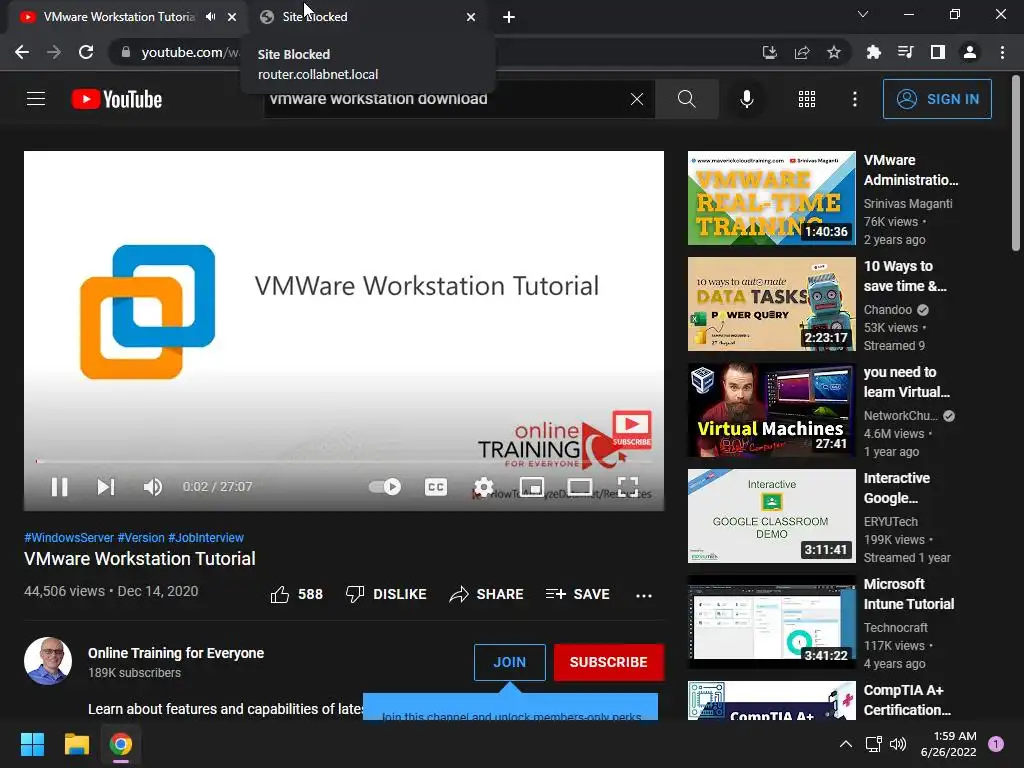1024x768 pixels.
Task: Bookmark this page with star
Action: [x=834, y=52]
